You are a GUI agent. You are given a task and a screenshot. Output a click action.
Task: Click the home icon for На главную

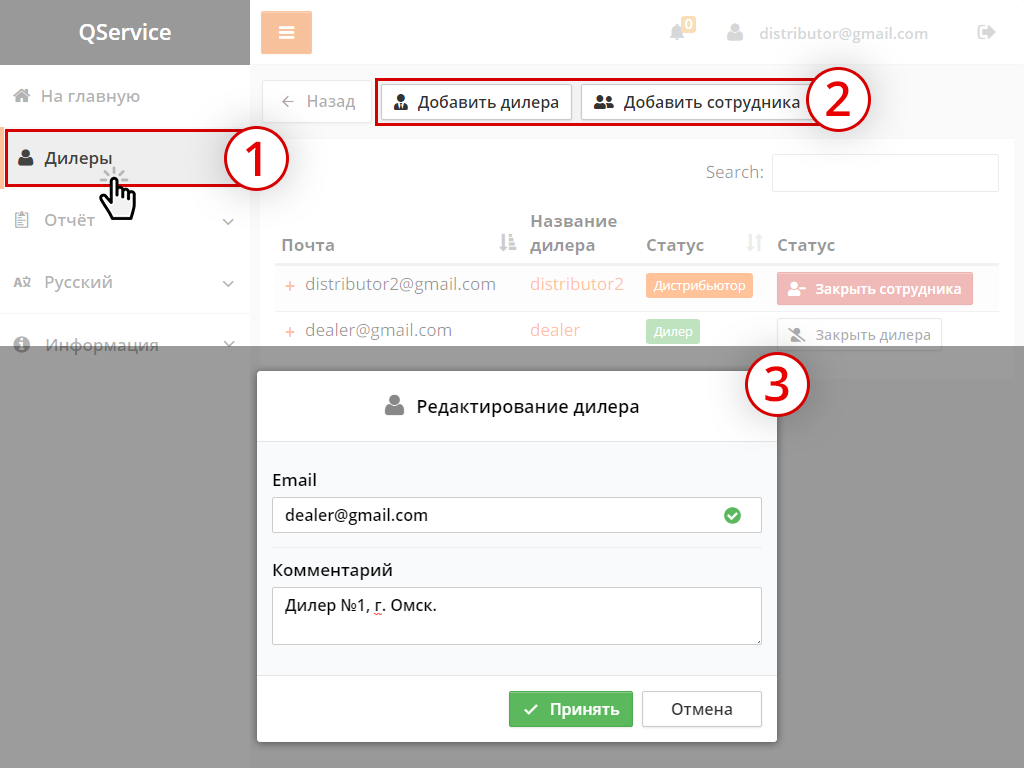(22, 96)
